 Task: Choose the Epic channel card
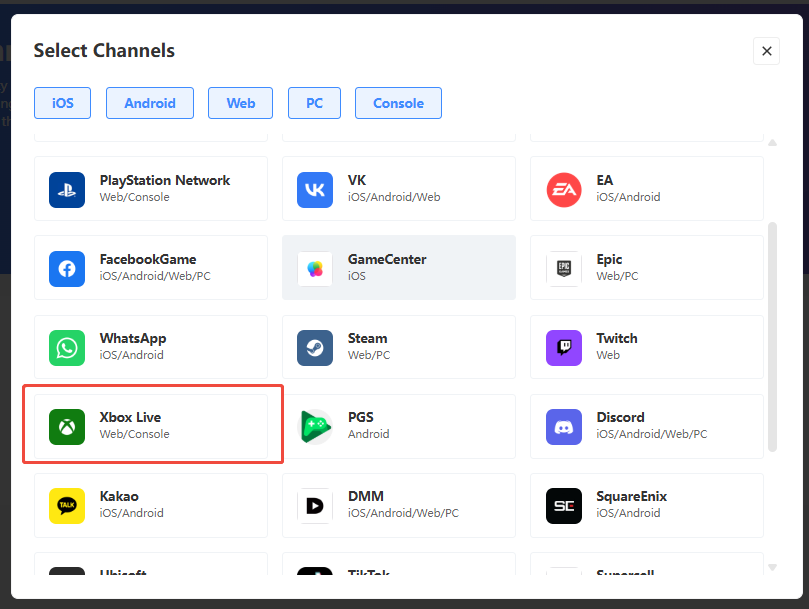646,268
